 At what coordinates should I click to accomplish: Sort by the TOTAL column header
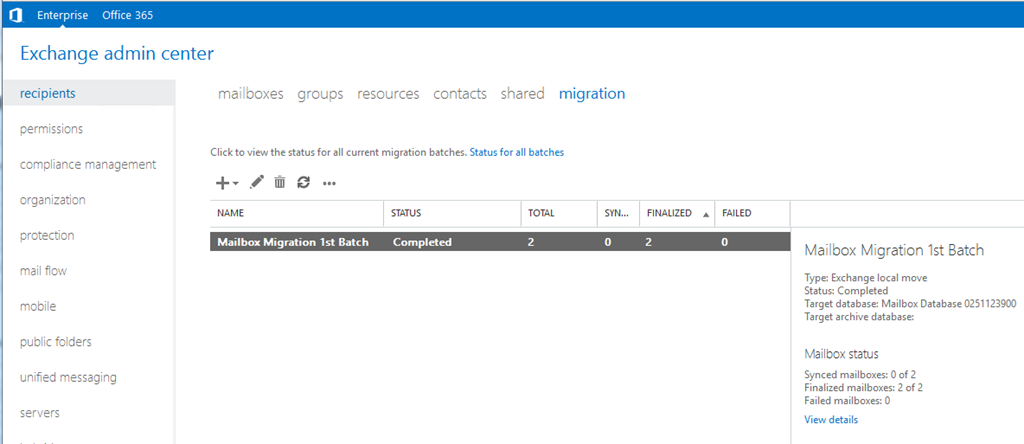coord(558,214)
